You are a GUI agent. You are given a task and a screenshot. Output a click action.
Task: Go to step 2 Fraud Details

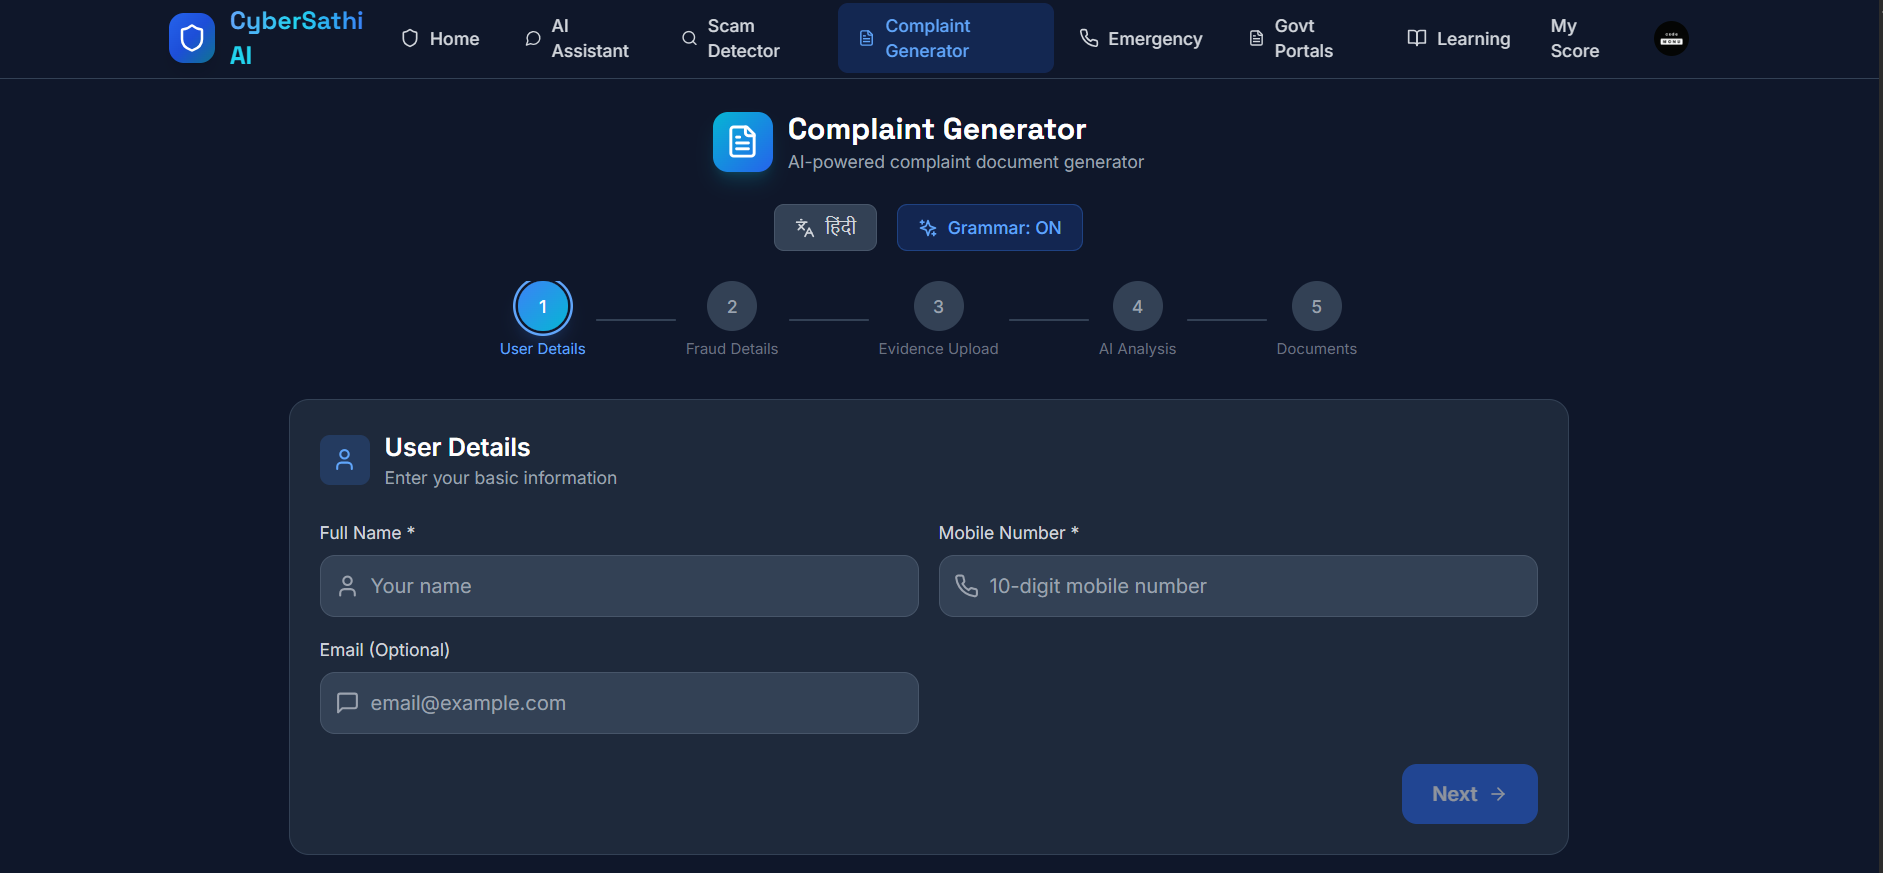click(x=732, y=306)
